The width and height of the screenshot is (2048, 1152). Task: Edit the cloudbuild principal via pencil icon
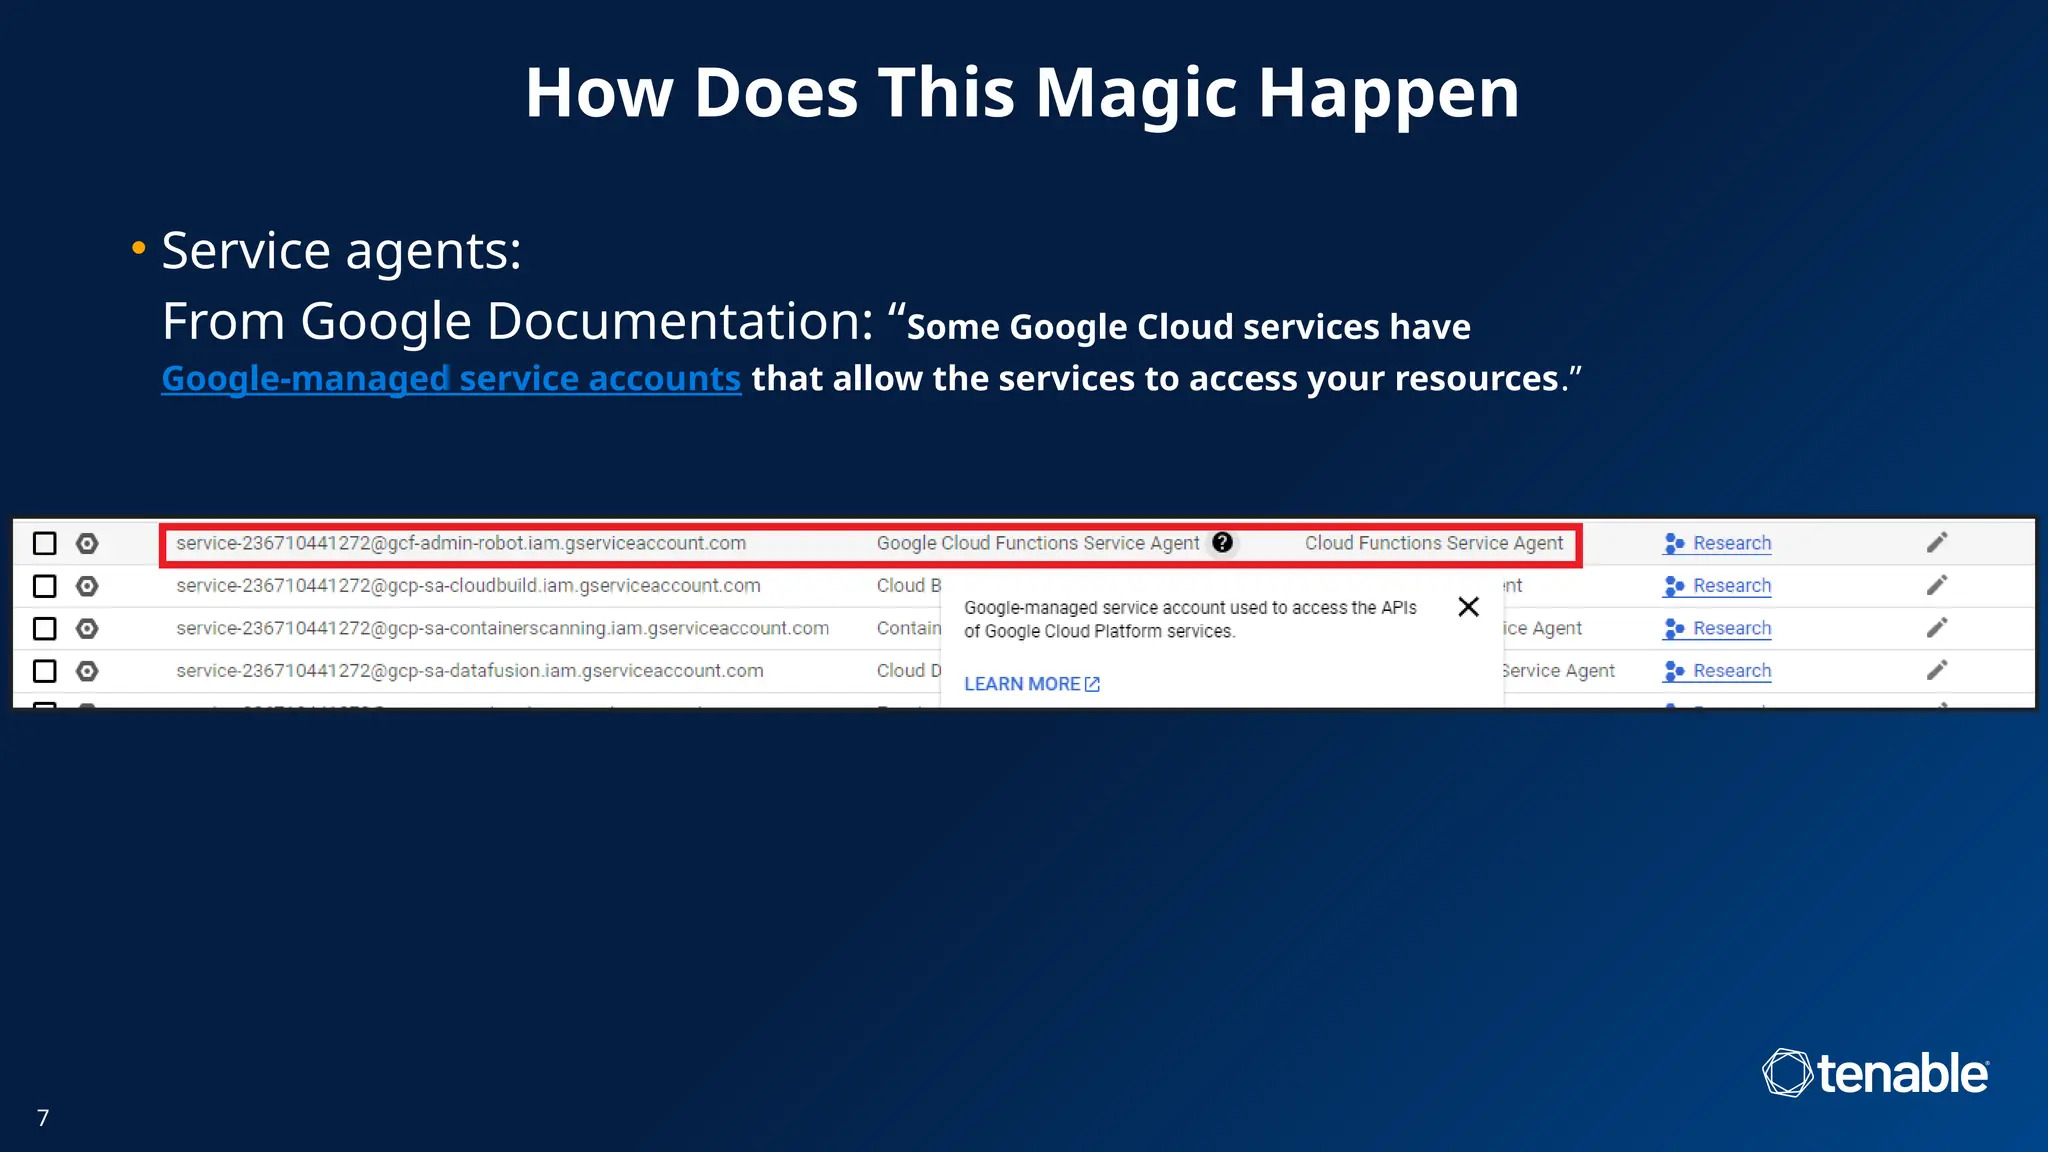[x=1937, y=586]
